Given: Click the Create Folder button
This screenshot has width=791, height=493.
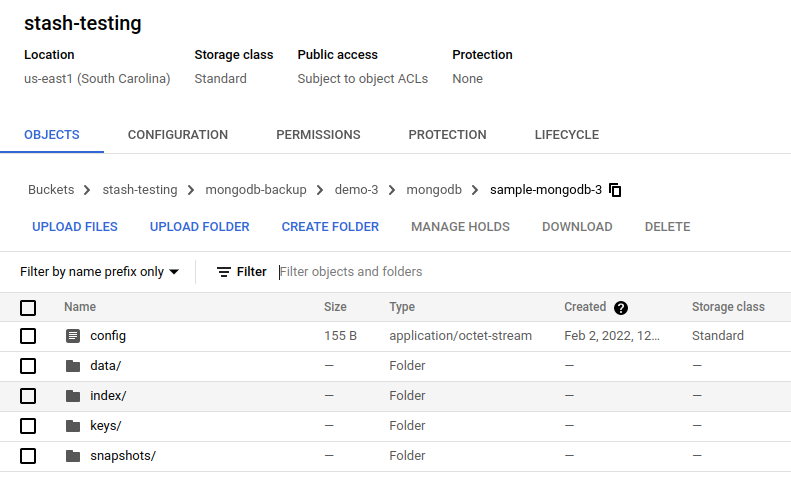Looking at the screenshot, I should tap(330, 227).
